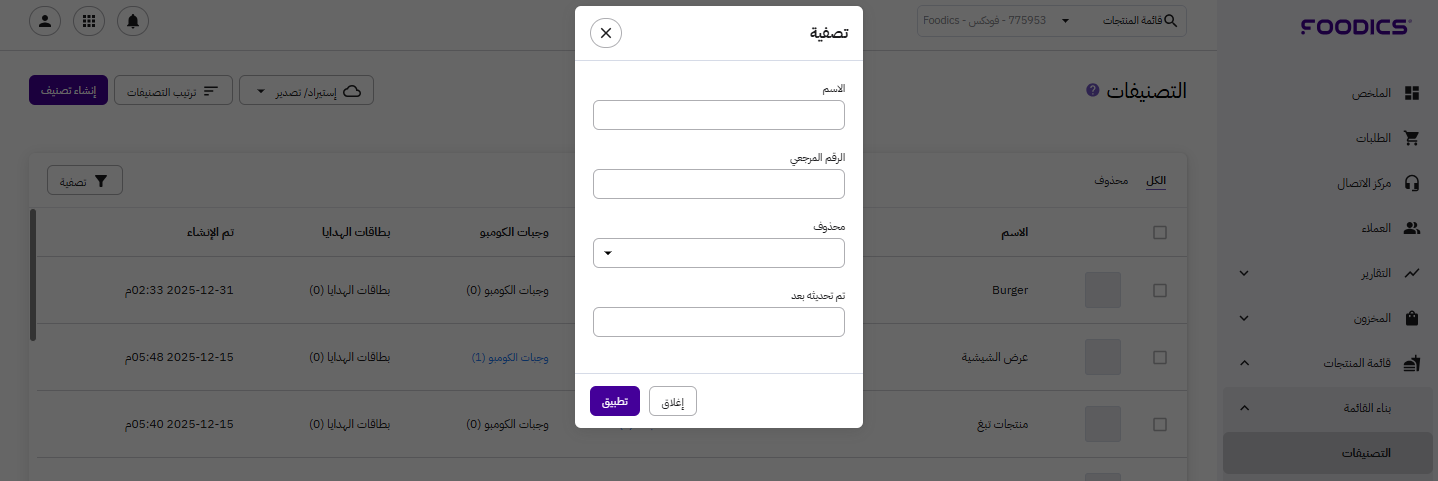1438x481 pixels.
Task: Toggle the select-all checkbox in table header
Action: pyautogui.click(x=1160, y=232)
